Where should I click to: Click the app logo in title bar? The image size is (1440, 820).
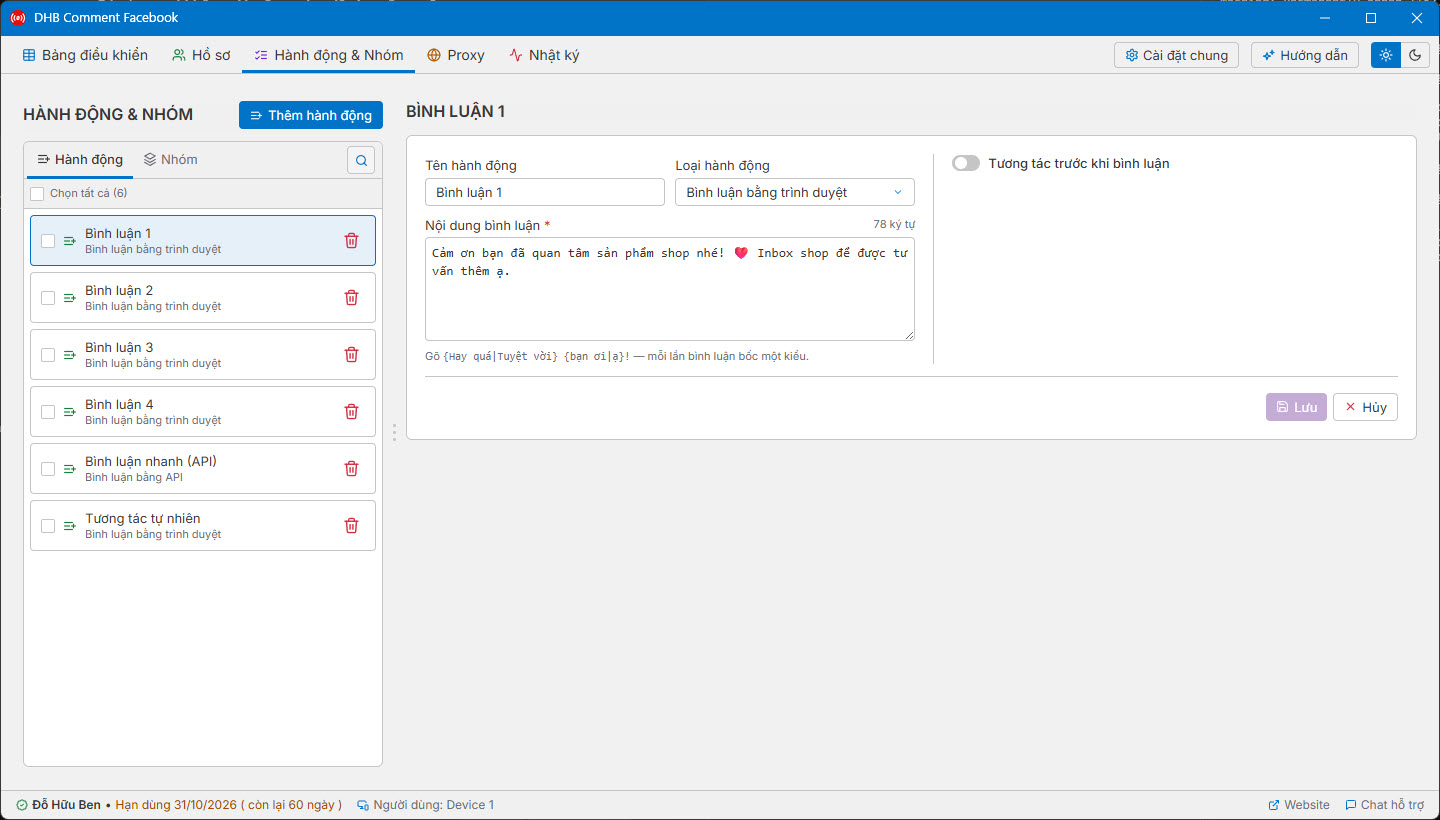point(17,17)
